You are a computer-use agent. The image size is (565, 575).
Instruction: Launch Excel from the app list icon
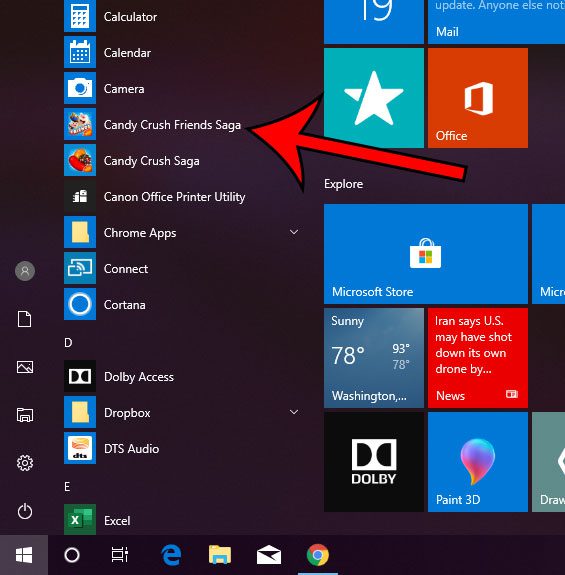coord(80,520)
